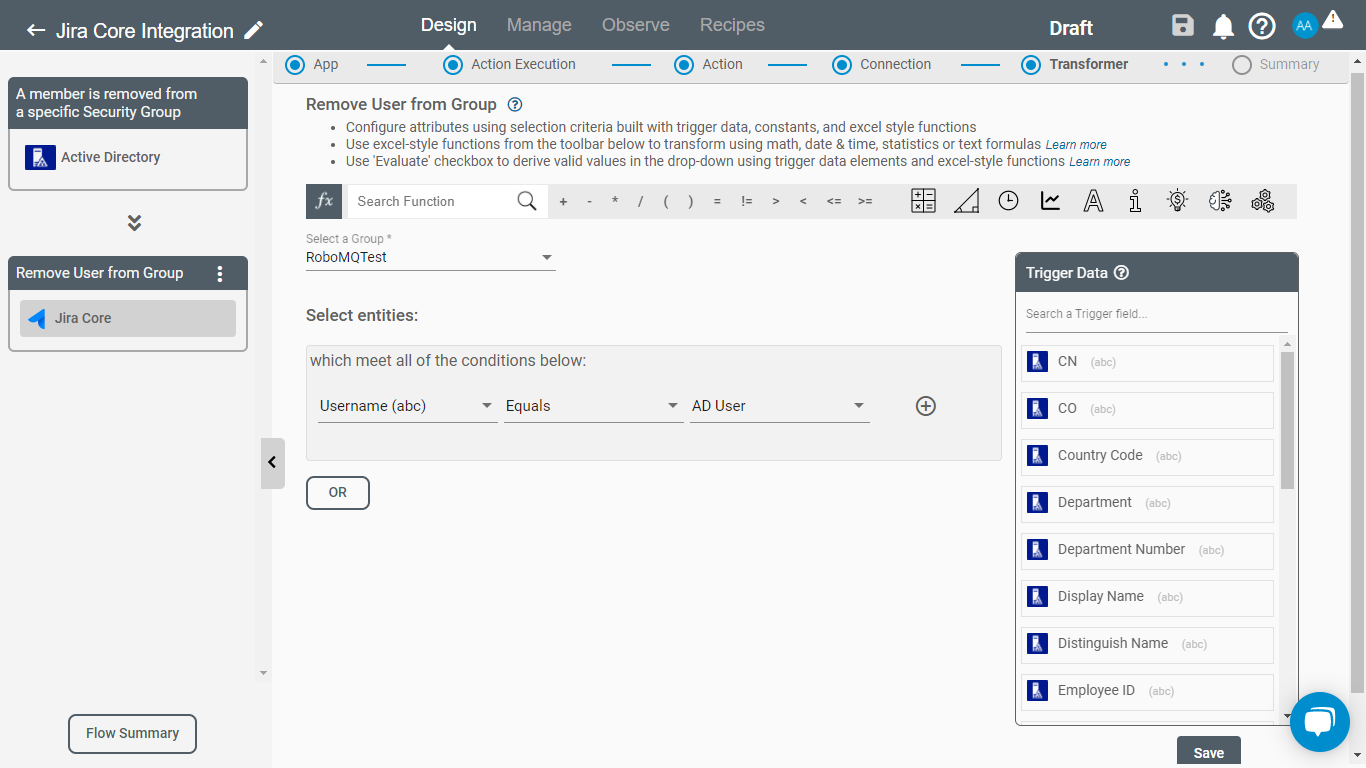Insert the plus operator

point(563,201)
